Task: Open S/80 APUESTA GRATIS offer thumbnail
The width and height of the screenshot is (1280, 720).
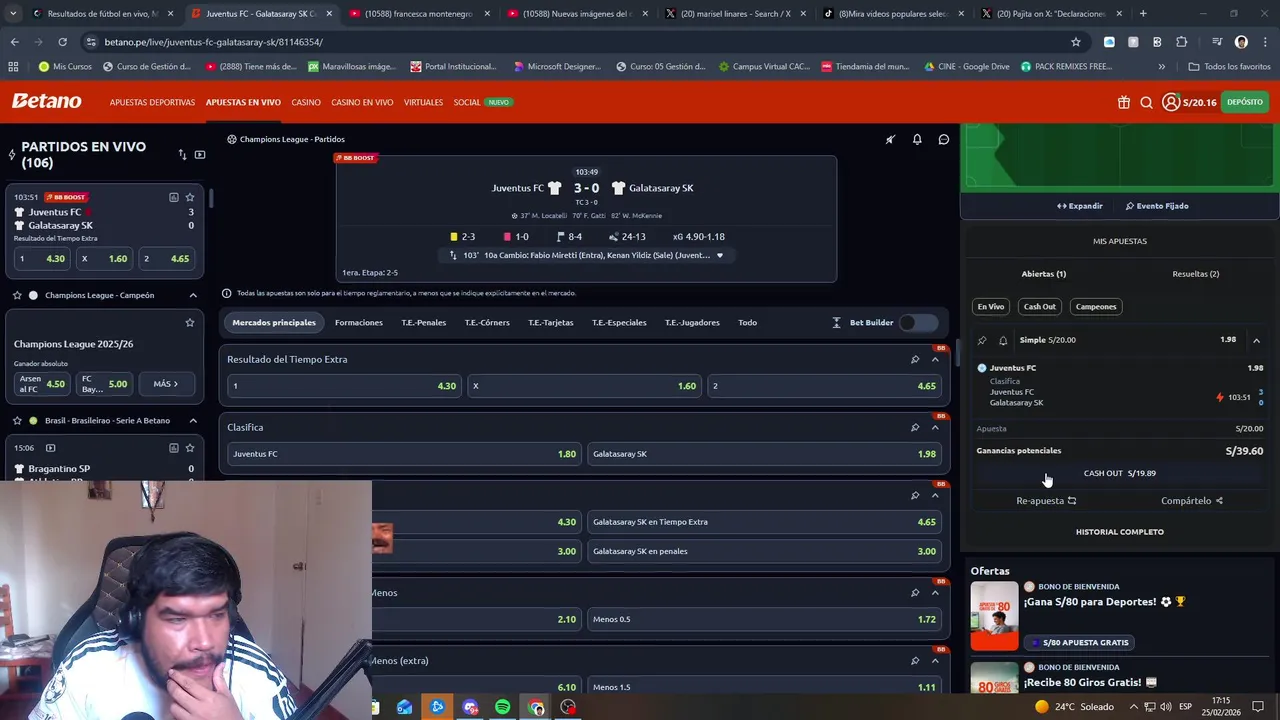Action: [x=994, y=617]
